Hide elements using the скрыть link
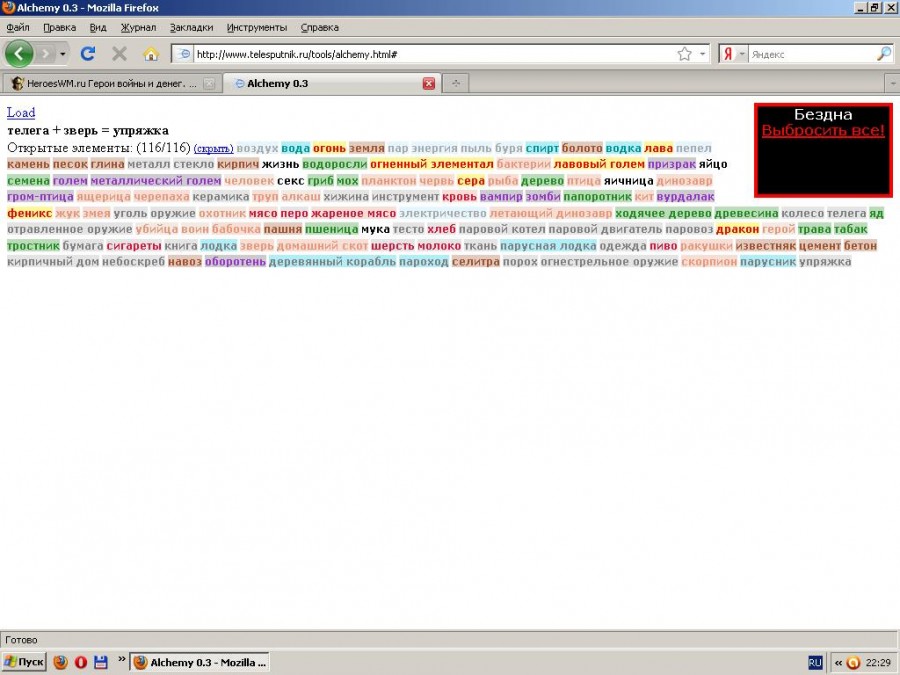 (x=213, y=148)
